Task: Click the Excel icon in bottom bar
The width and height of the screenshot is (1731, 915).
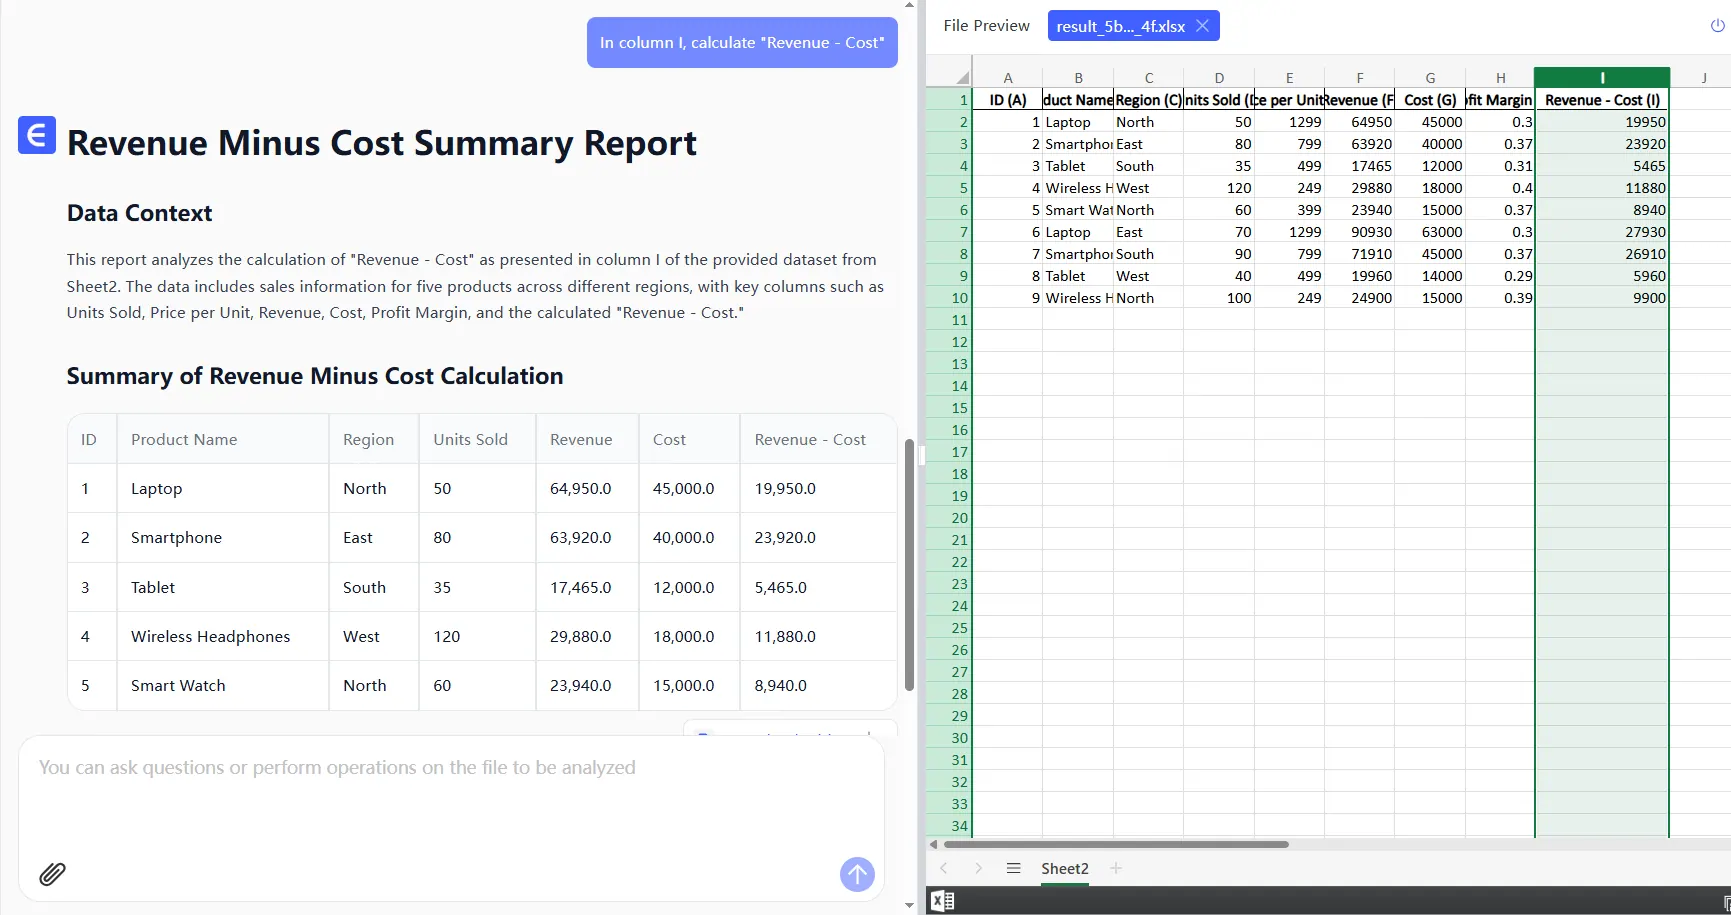Action: 942,901
